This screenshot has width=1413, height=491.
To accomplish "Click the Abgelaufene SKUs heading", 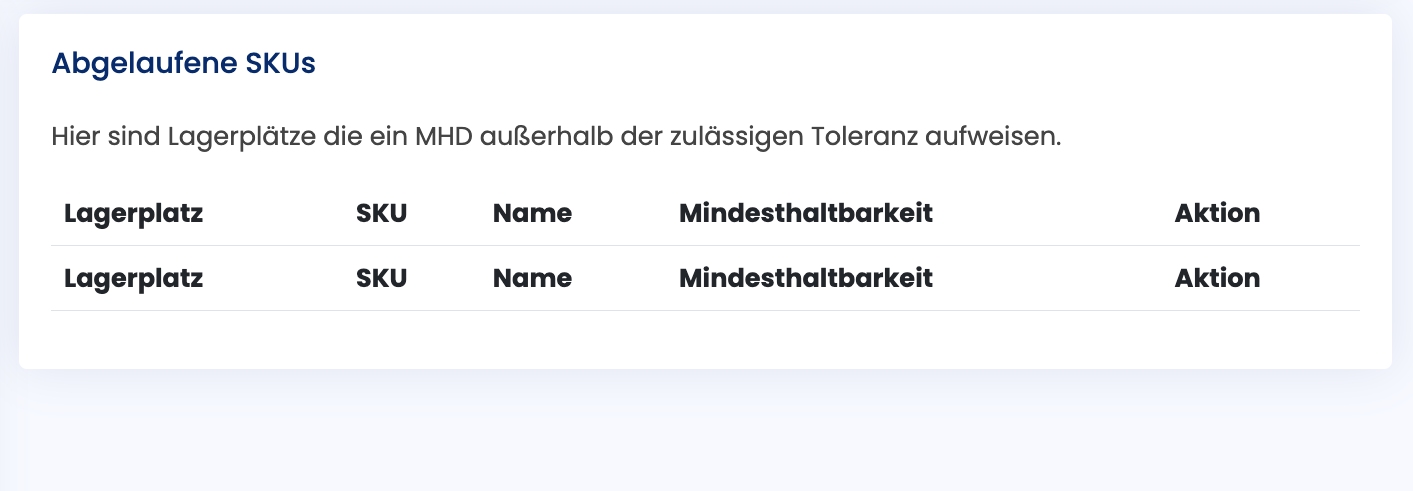I will [x=183, y=64].
